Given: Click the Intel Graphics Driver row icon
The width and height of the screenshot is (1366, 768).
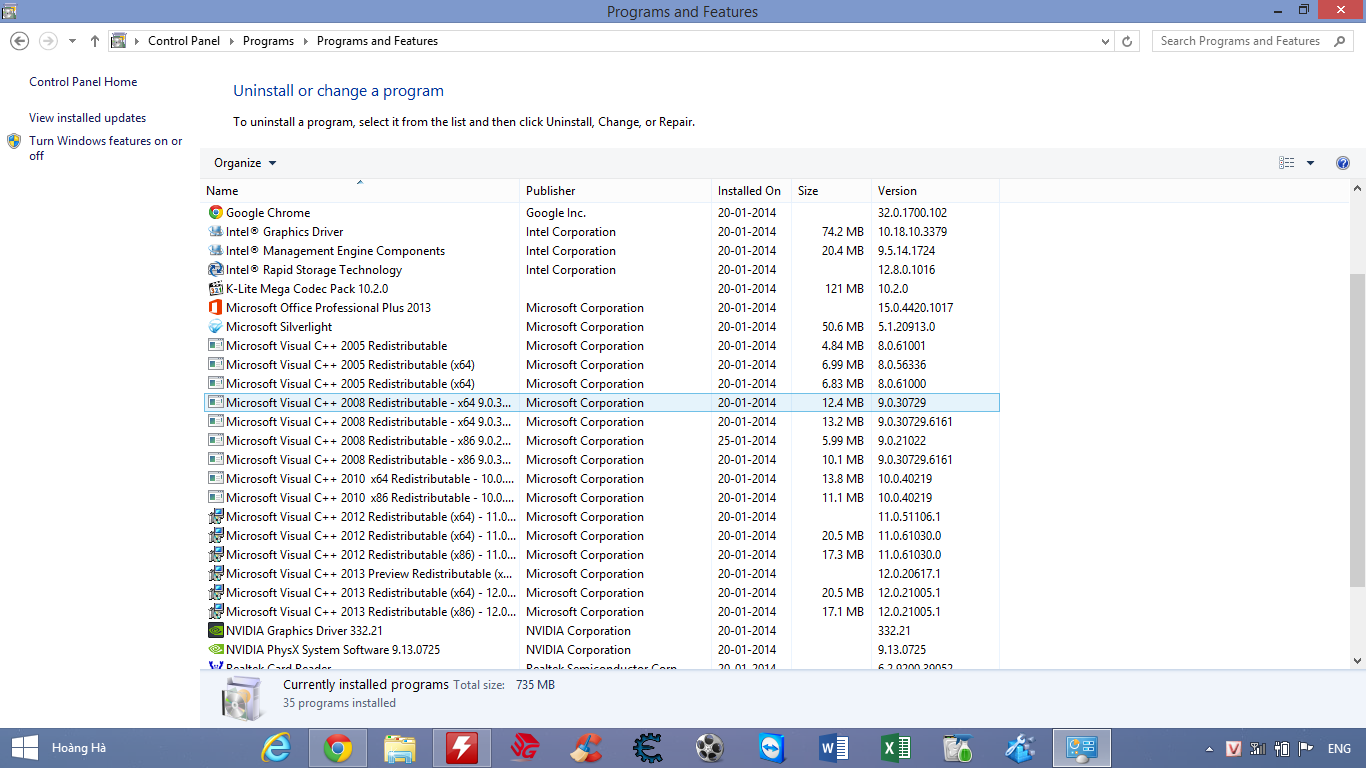Looking at the screenshot, I should tap(215, 231).
